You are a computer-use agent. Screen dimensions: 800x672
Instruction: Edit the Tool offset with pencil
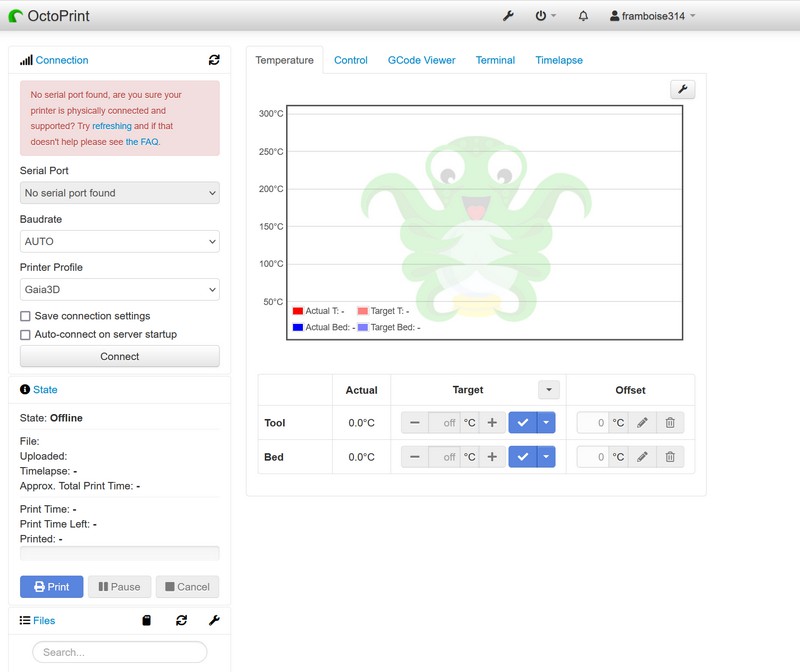point(642,422)
